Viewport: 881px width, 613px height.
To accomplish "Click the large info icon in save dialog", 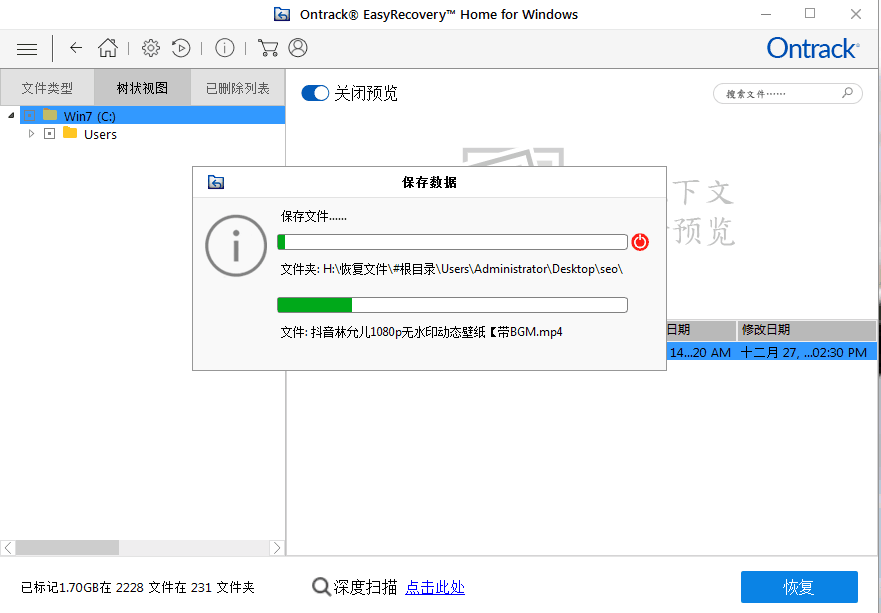I will pos(236,246).
